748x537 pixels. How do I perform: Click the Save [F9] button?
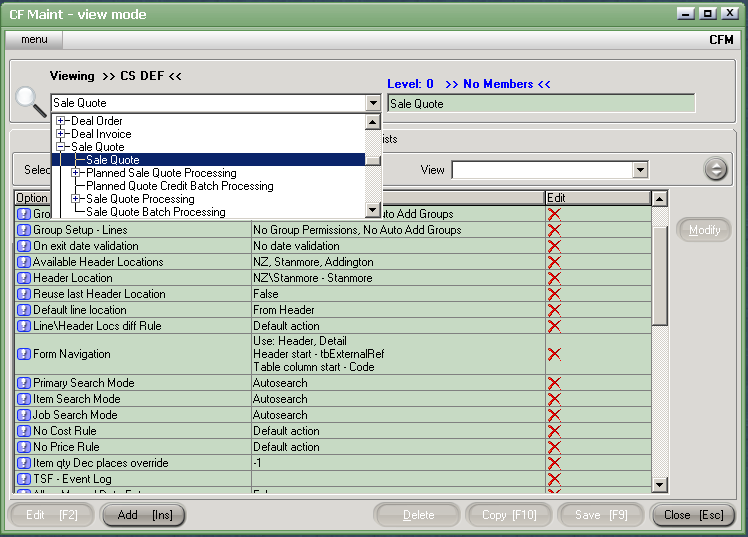[601, 515]
